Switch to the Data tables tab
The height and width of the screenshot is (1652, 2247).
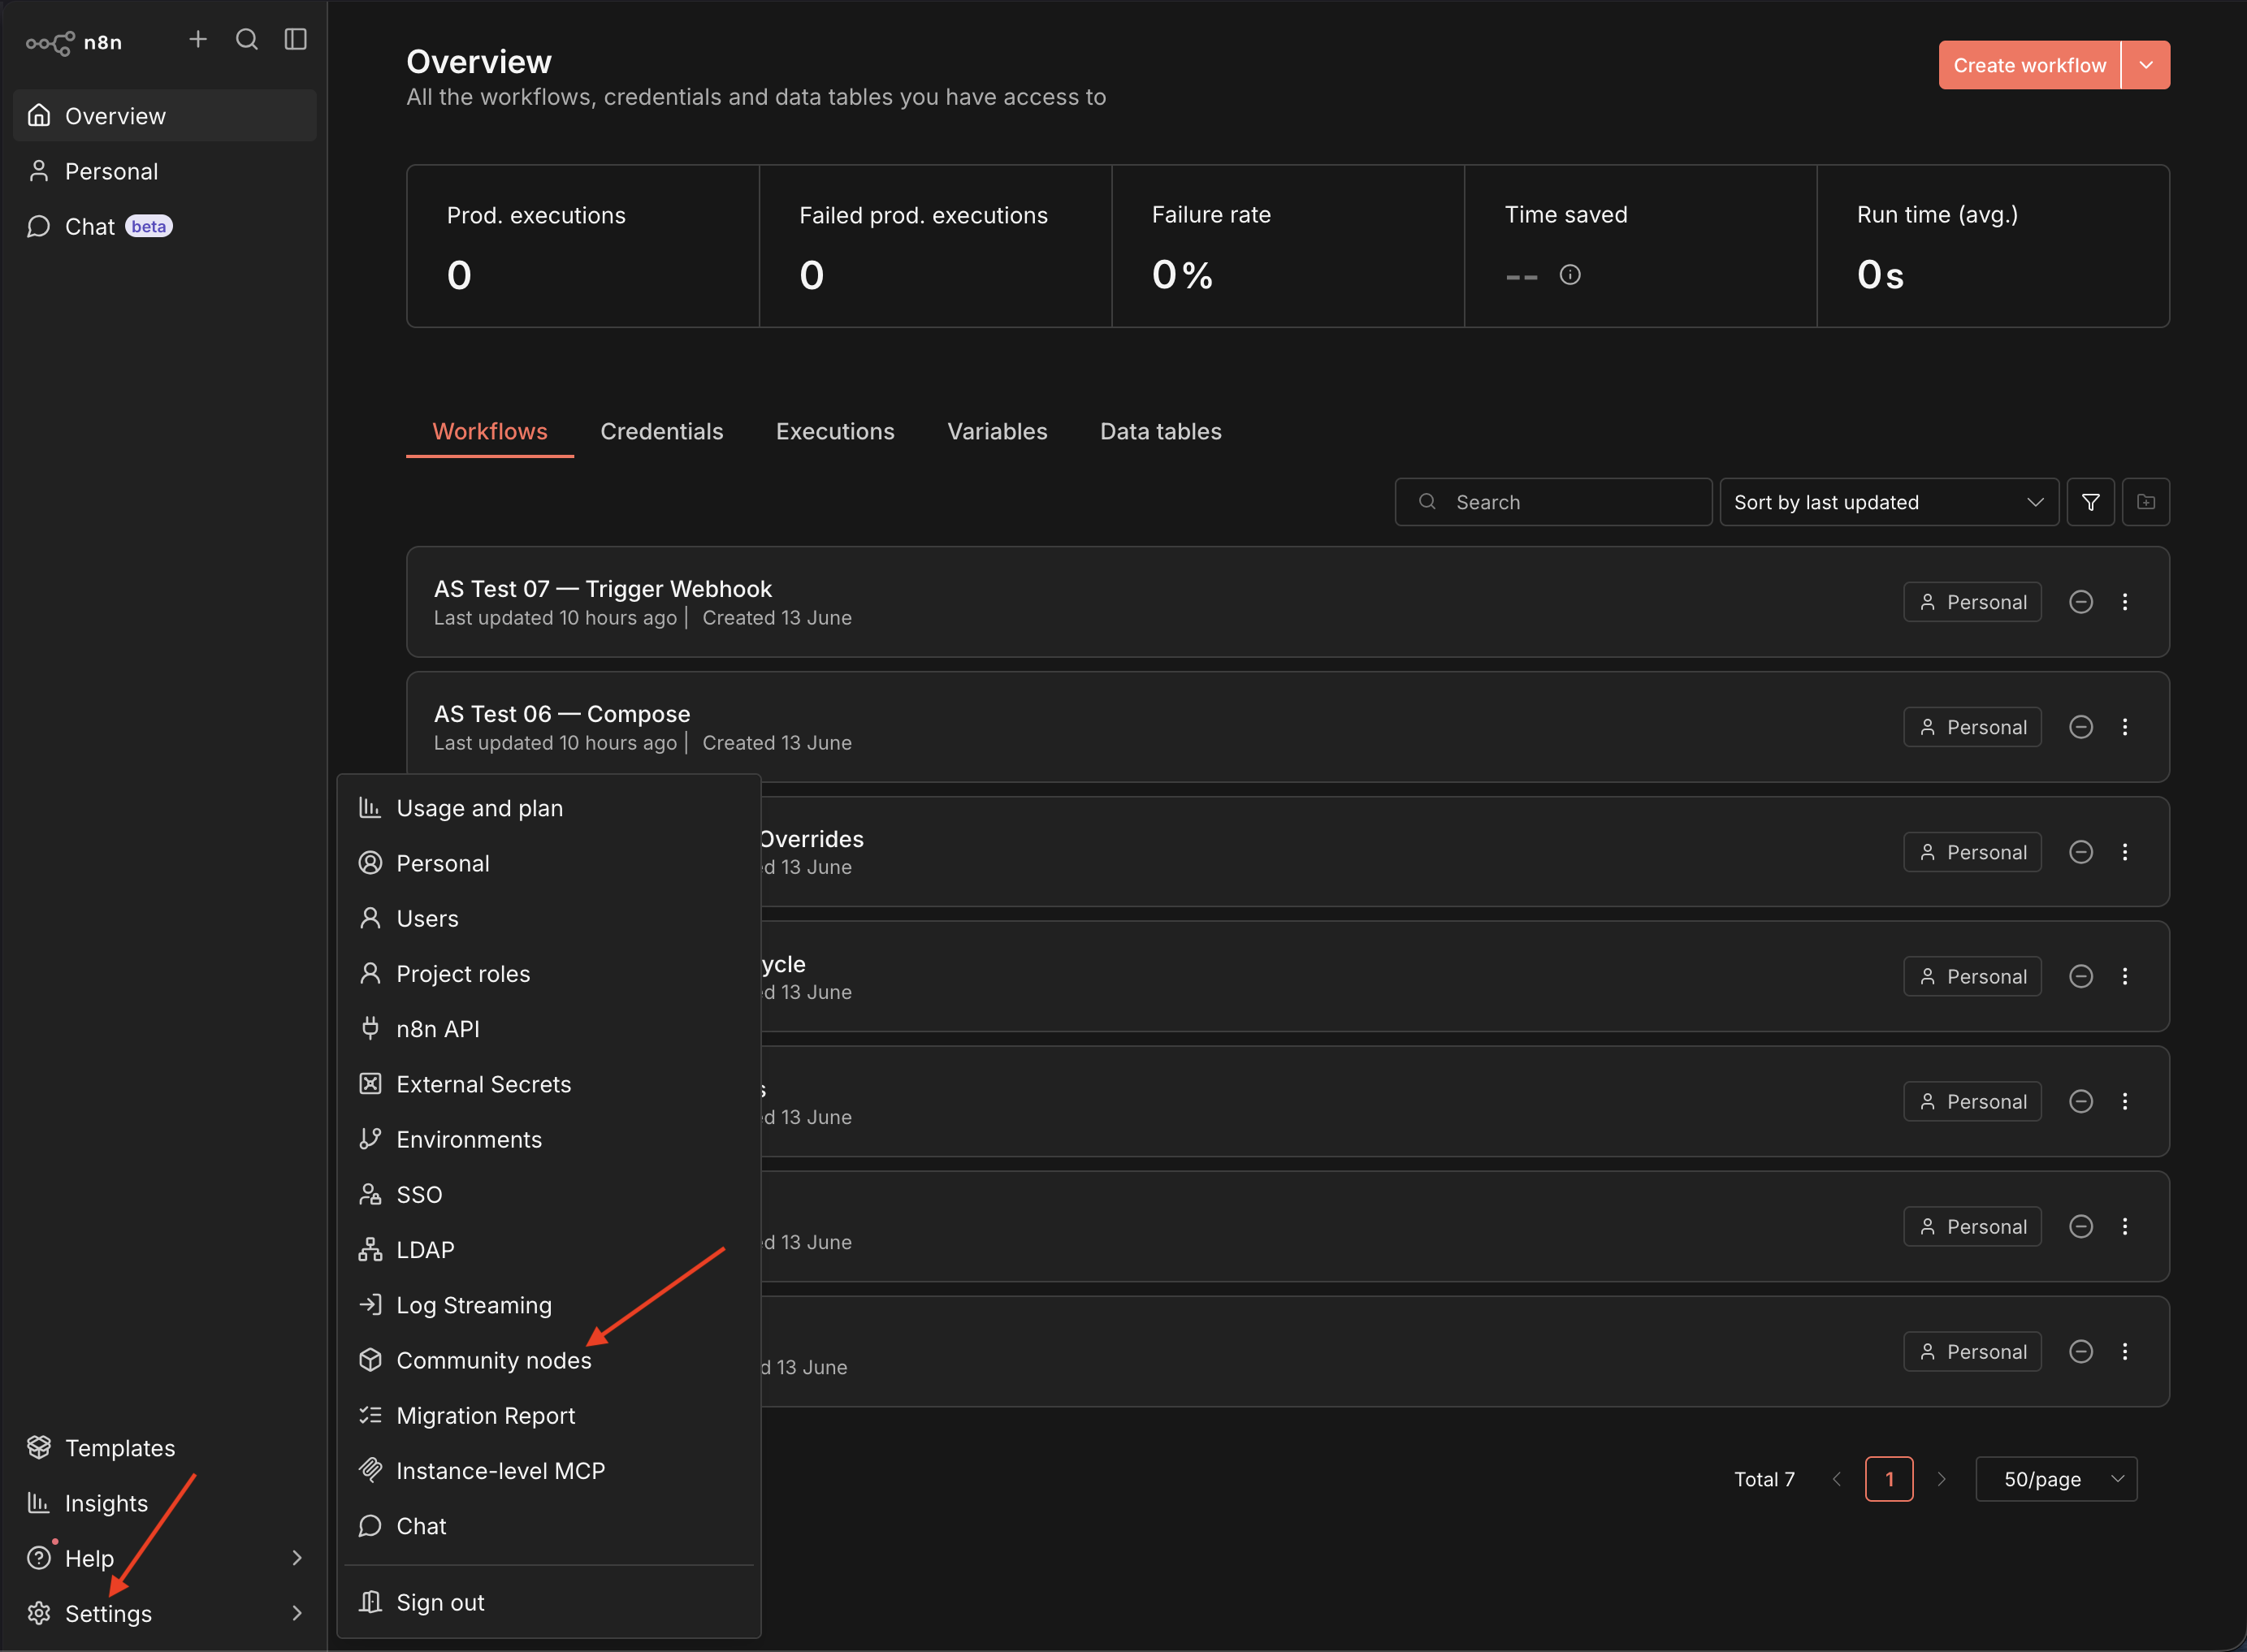(1161, 431)
